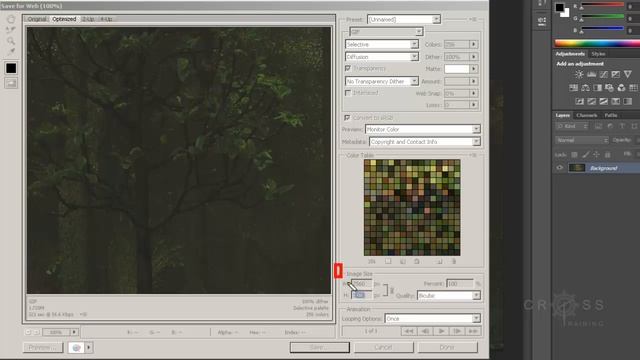Click the color spectrum ramp in Color panel
Viewport: 640px width, 360px height.
pos(597,44)
